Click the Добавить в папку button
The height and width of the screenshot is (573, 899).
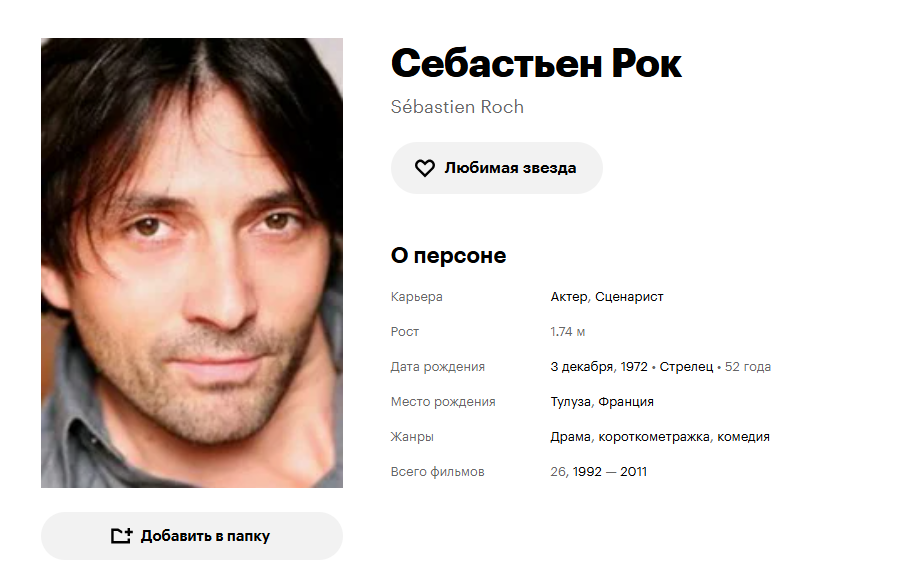(192, 536)
